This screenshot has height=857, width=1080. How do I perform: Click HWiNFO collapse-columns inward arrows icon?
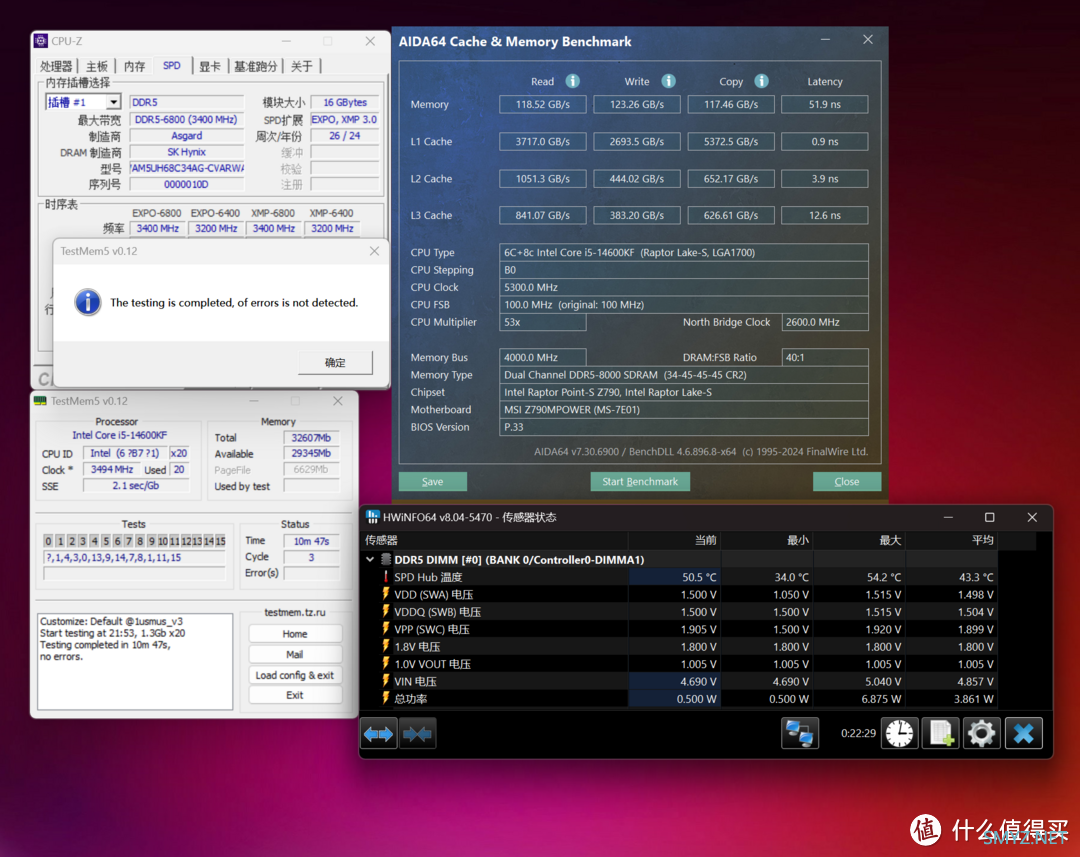[417, 734]
